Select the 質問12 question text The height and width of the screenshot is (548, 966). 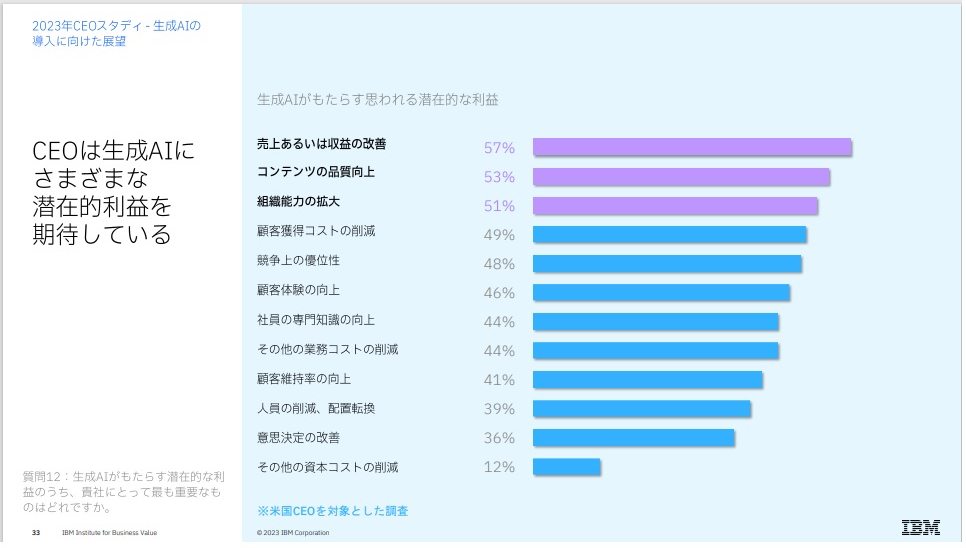tap(123, 492)
